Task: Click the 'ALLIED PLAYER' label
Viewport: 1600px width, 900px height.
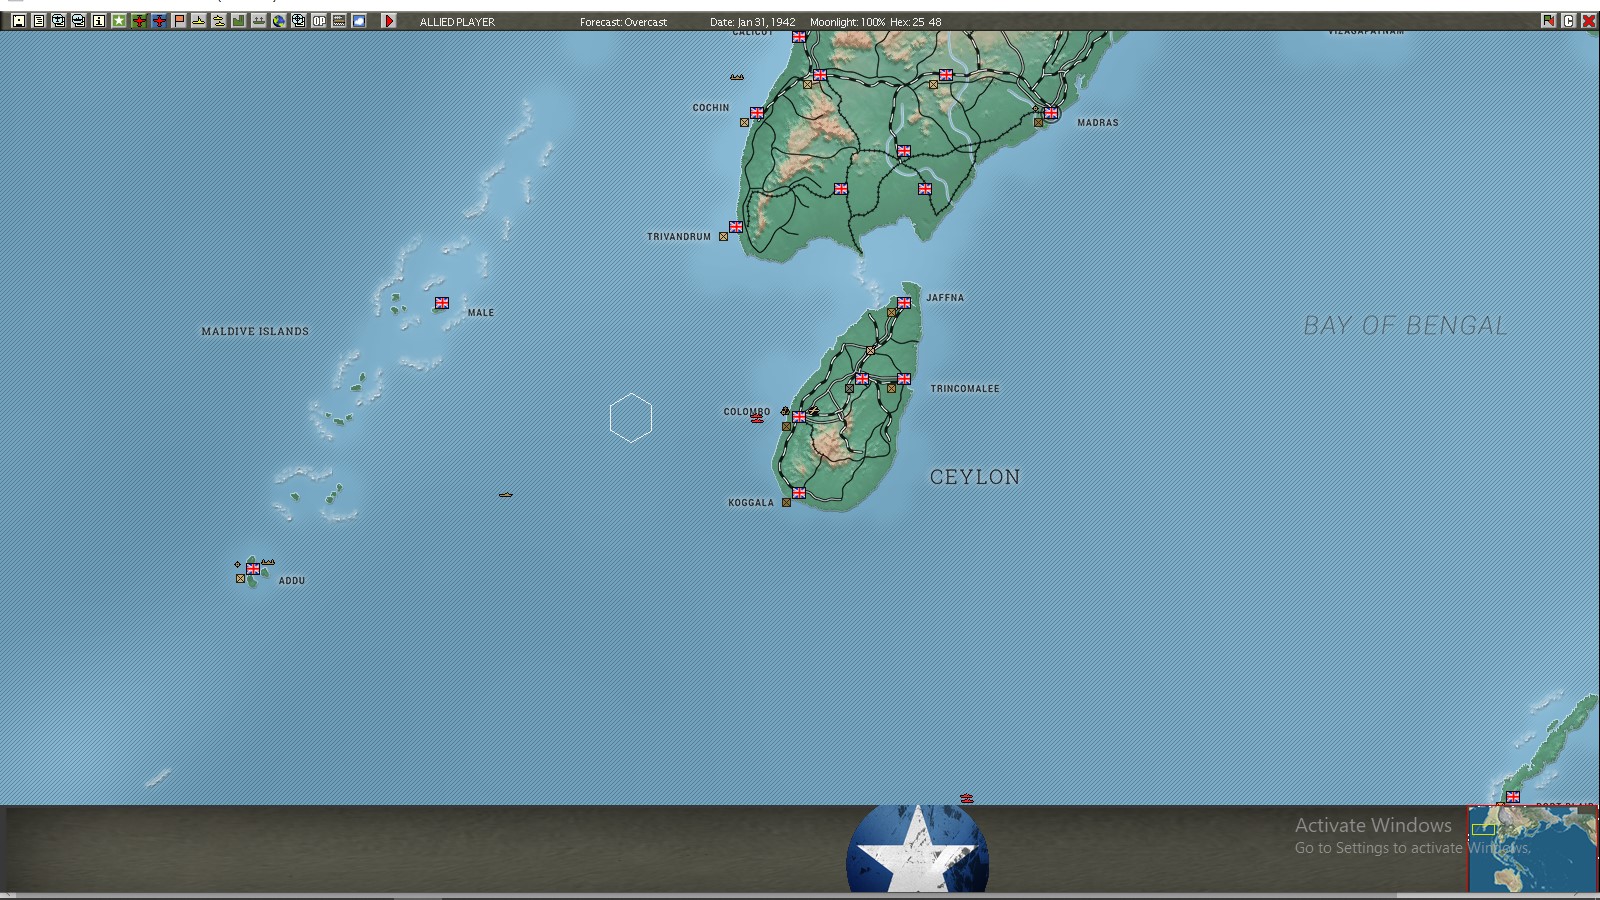Action: 457,22
